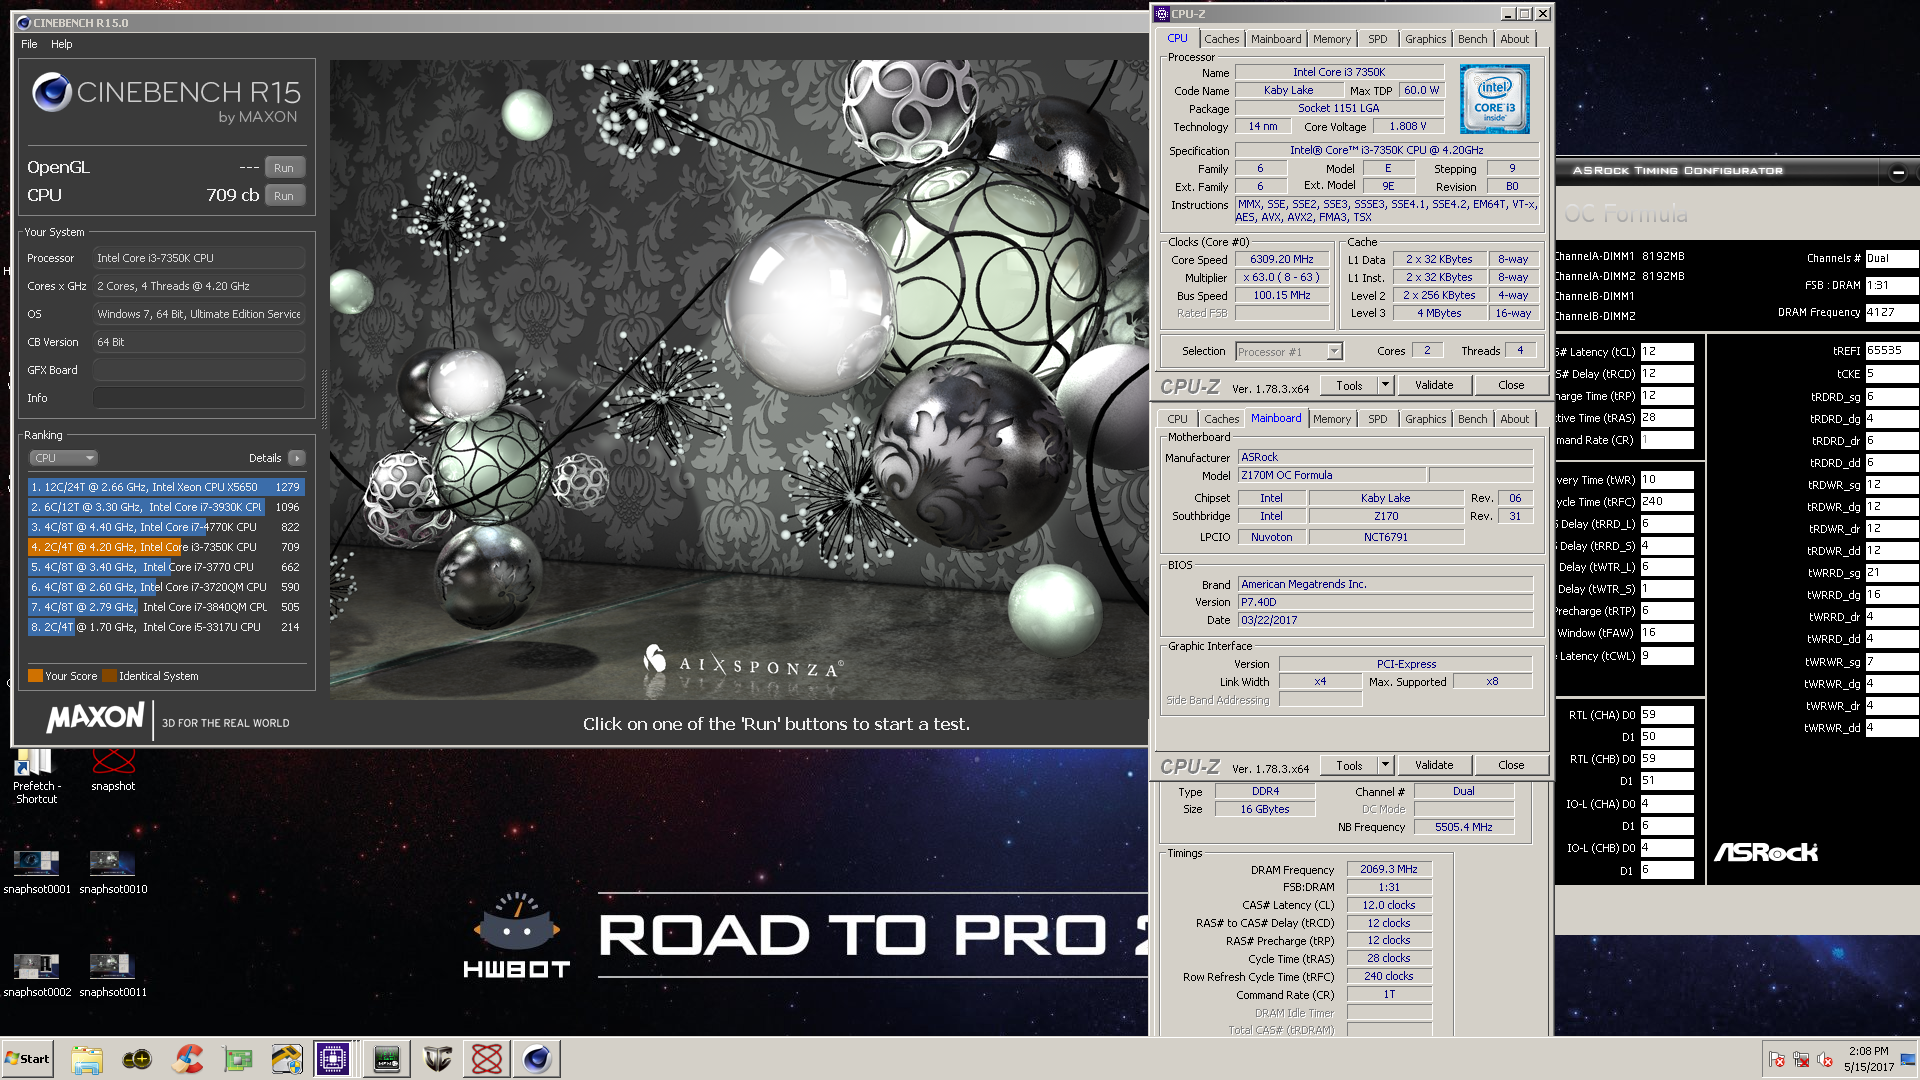
Task: Select snaphsot0002 desktop thumbnail
Action: click(37, 975)
